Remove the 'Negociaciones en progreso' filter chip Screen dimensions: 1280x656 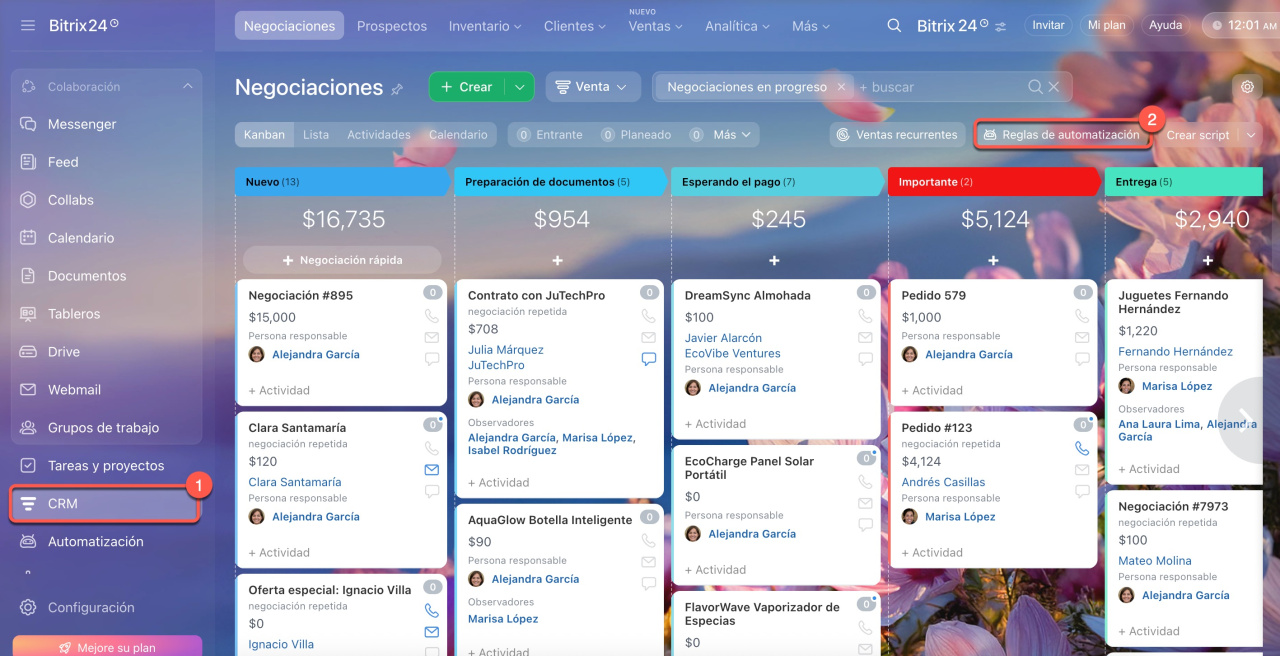(841, 87)
